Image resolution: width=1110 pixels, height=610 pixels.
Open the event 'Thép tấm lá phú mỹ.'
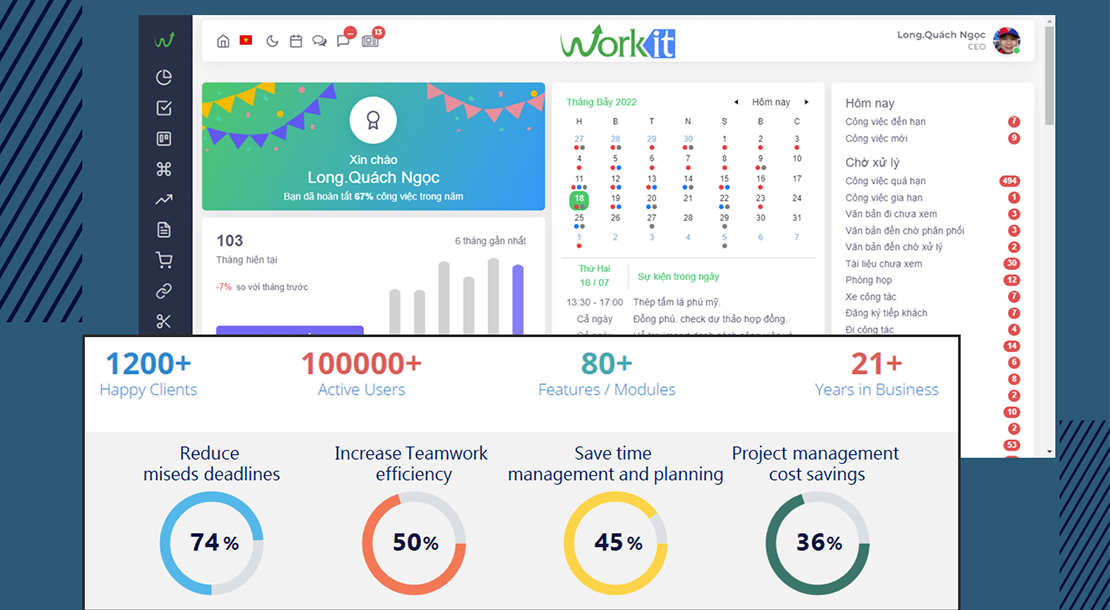[677, 302]
